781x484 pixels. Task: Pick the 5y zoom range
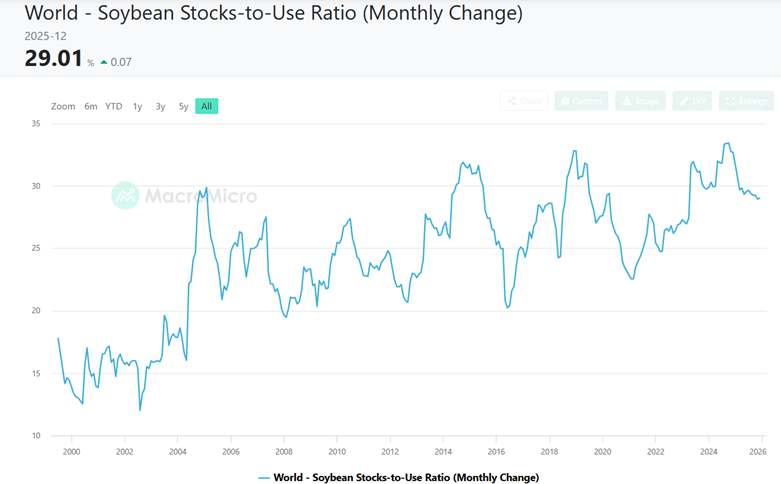[183, 106]
